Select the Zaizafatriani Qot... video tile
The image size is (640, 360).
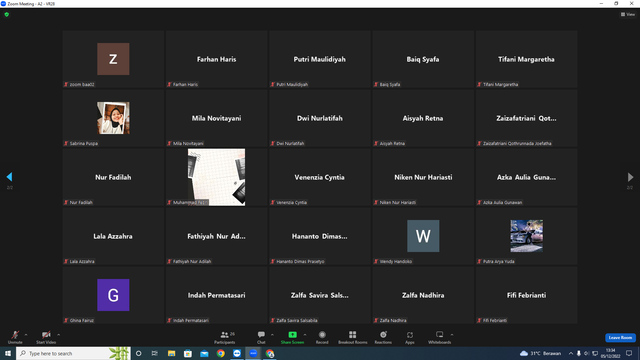click(x=526, y=118)
